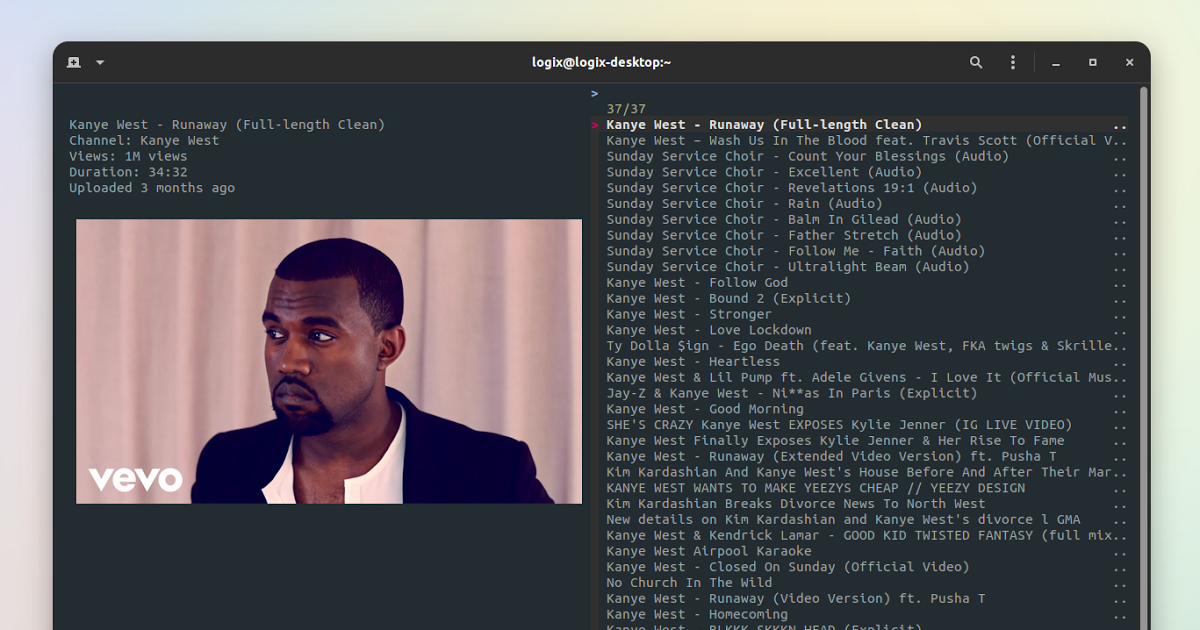Select 'Sunday Service Choir - Follow Me - Faith (Audio)'

866,251
